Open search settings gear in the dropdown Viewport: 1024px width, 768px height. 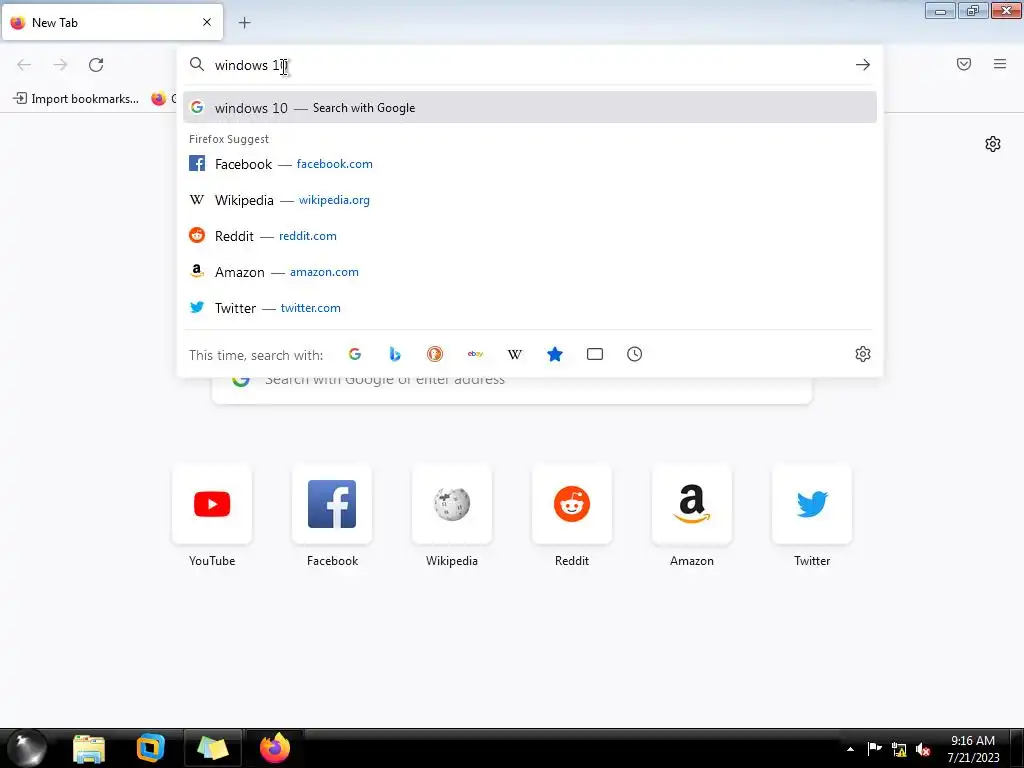(863, 354)
